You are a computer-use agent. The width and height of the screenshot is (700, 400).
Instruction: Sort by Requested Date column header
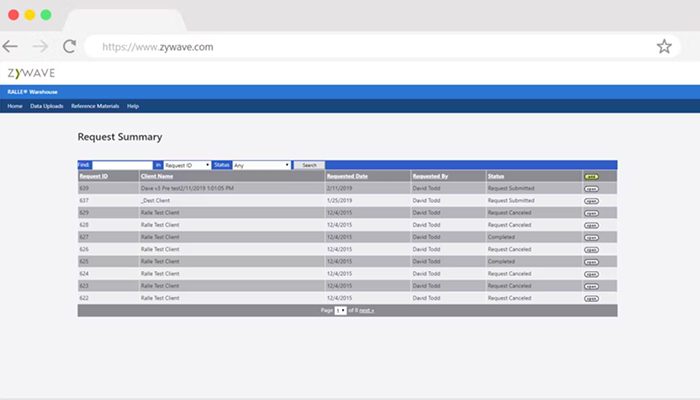point(347,176)
